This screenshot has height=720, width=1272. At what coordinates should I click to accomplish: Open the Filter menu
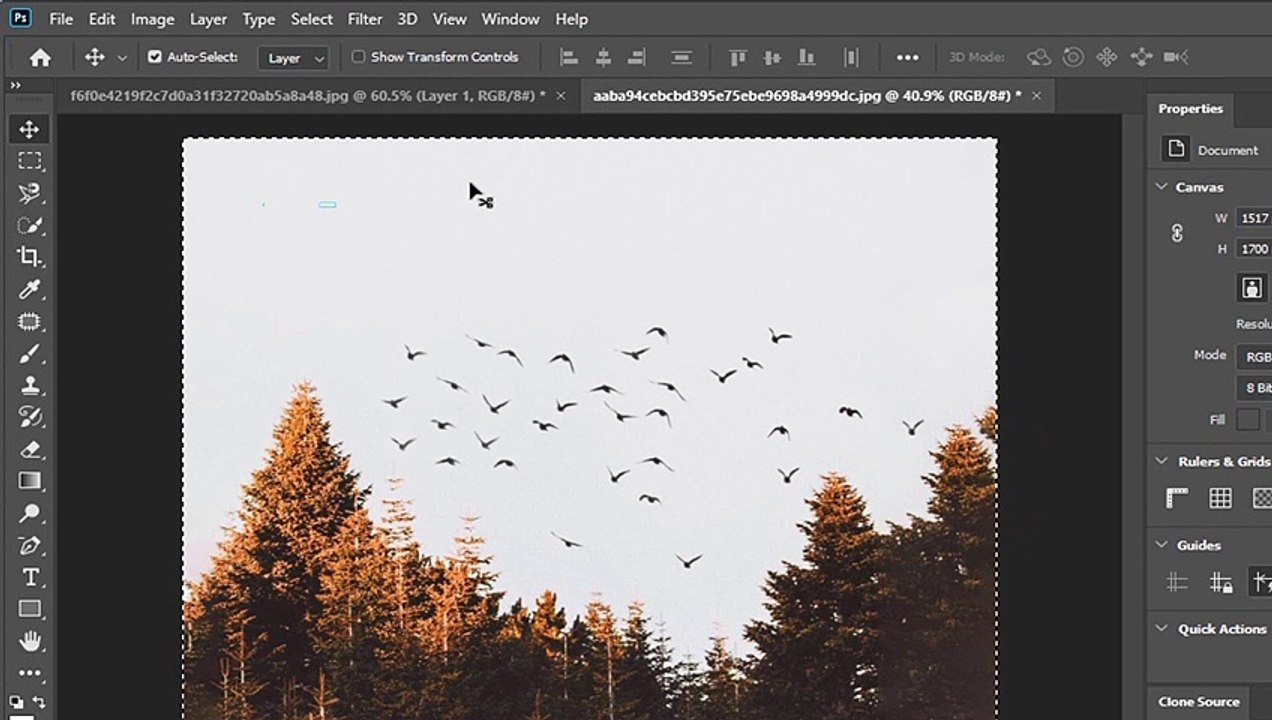(x=365, y=19)
